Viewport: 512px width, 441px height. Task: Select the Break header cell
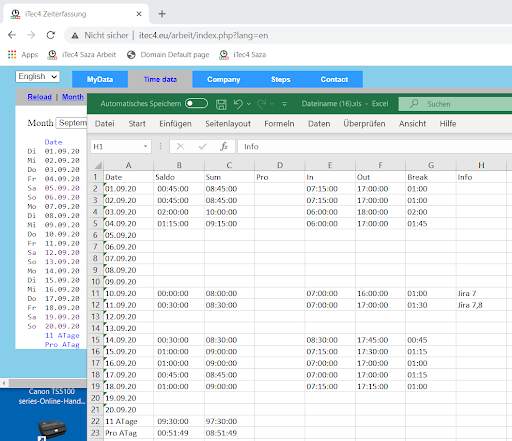[x=431, y=177]
